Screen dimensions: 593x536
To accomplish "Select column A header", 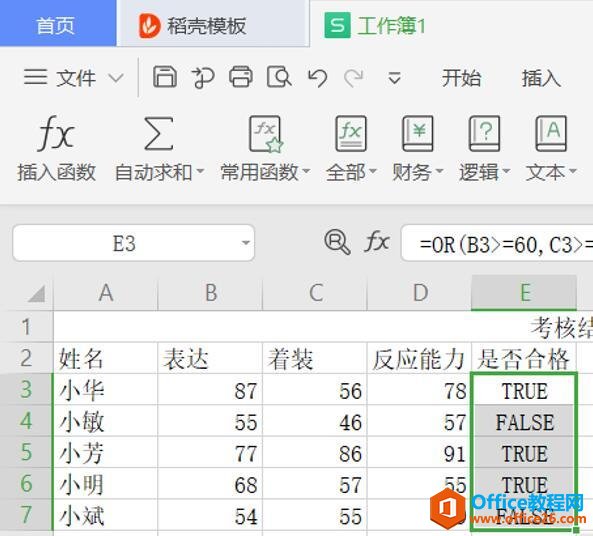I will click(x=106, y=293).
